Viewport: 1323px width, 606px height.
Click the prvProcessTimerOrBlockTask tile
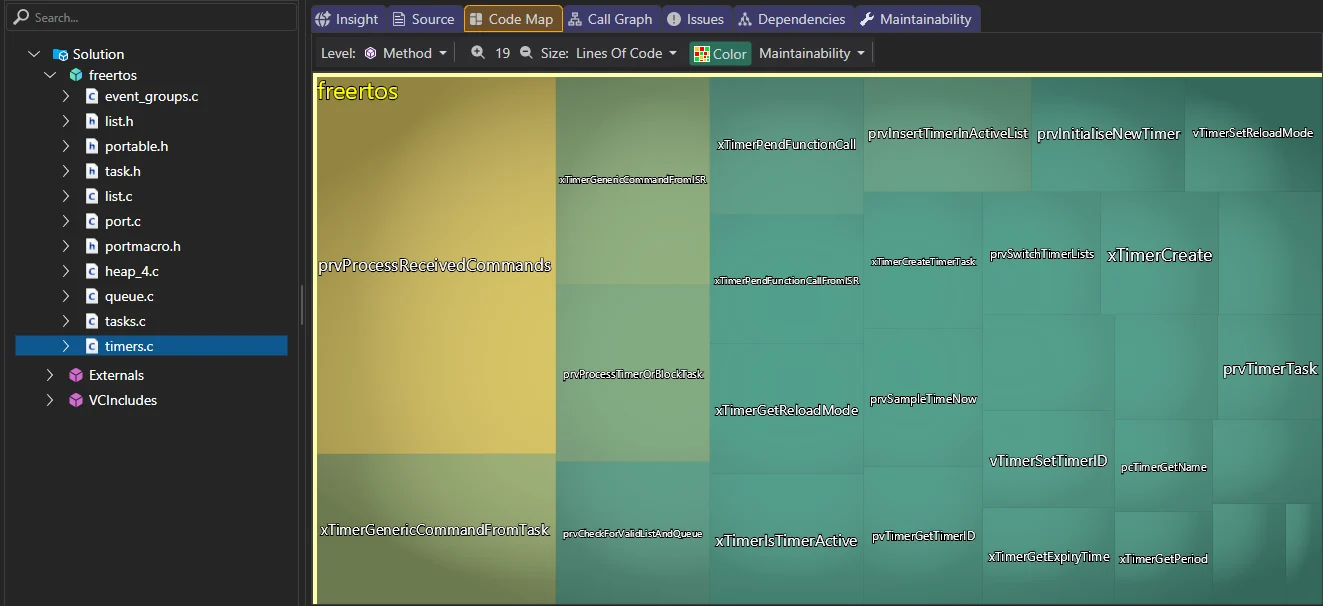(633, 374)
